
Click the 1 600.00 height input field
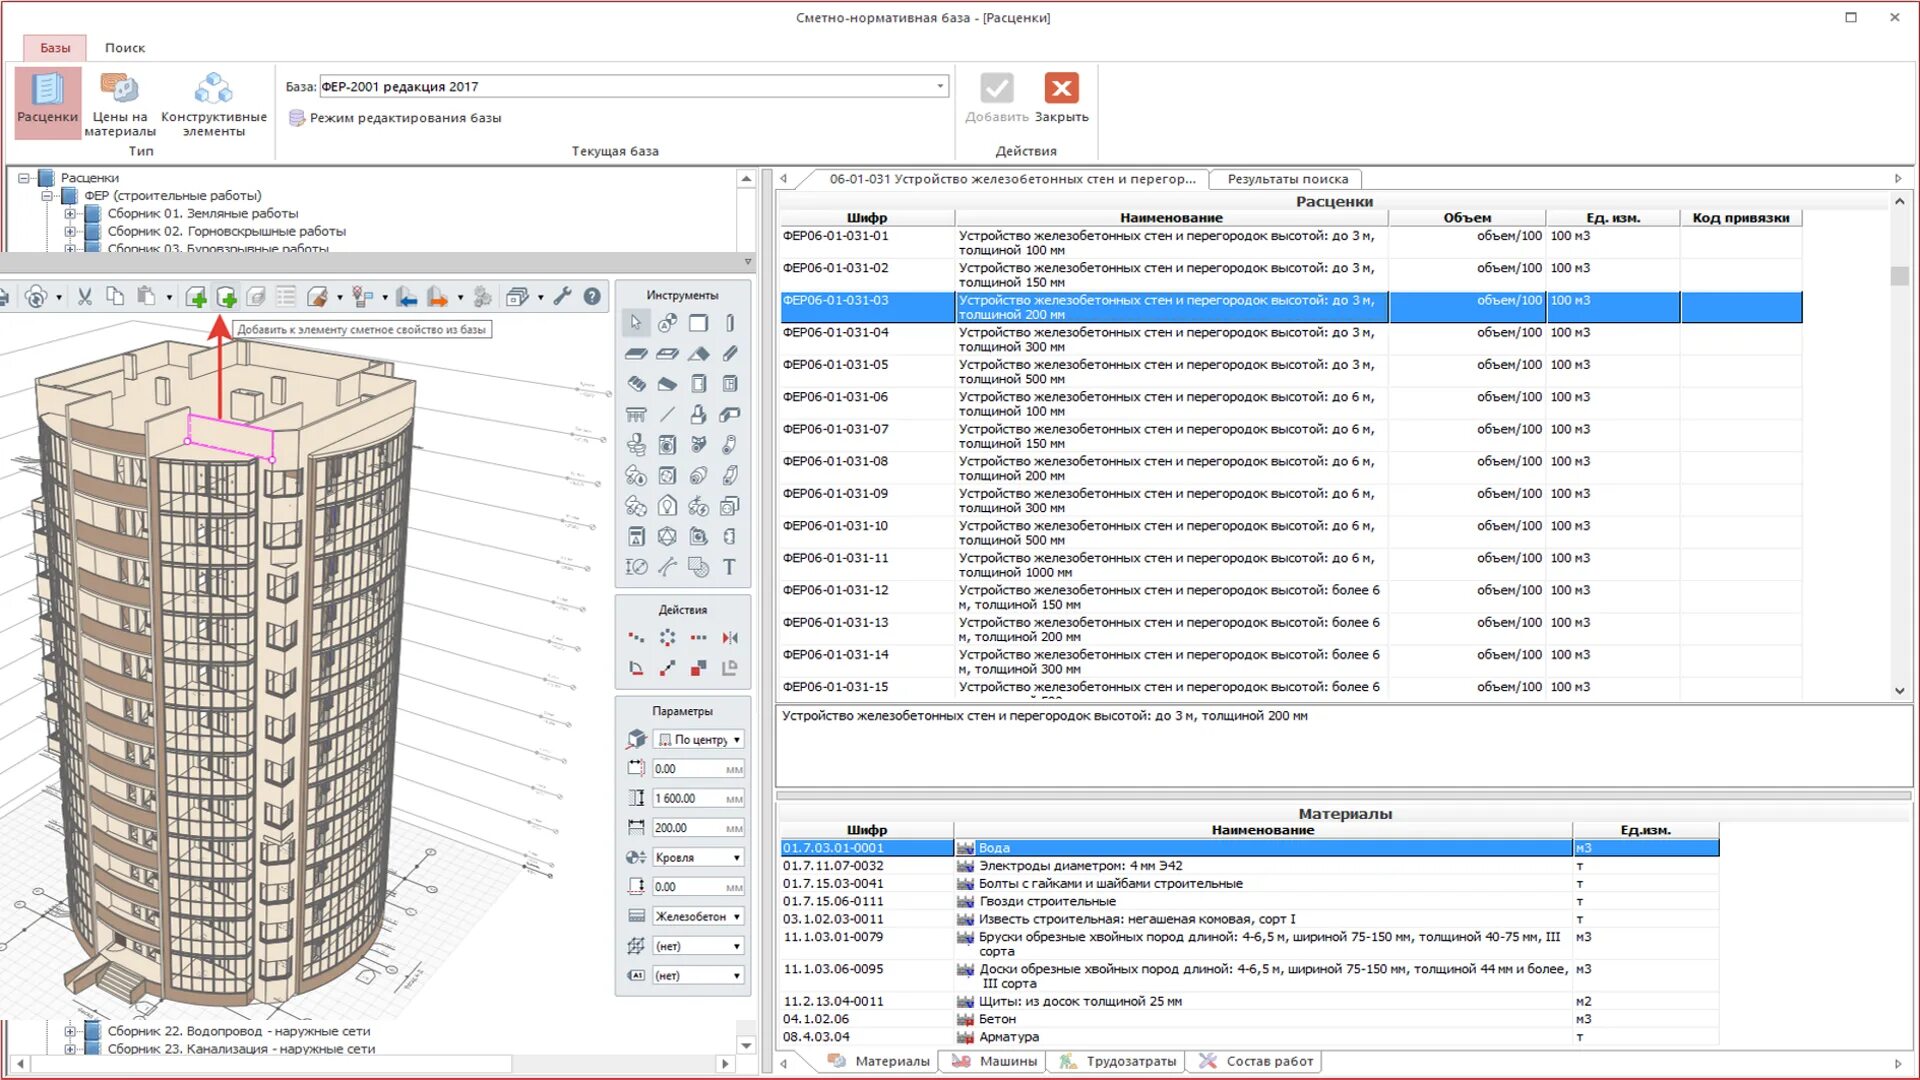[x=688, y=799]
